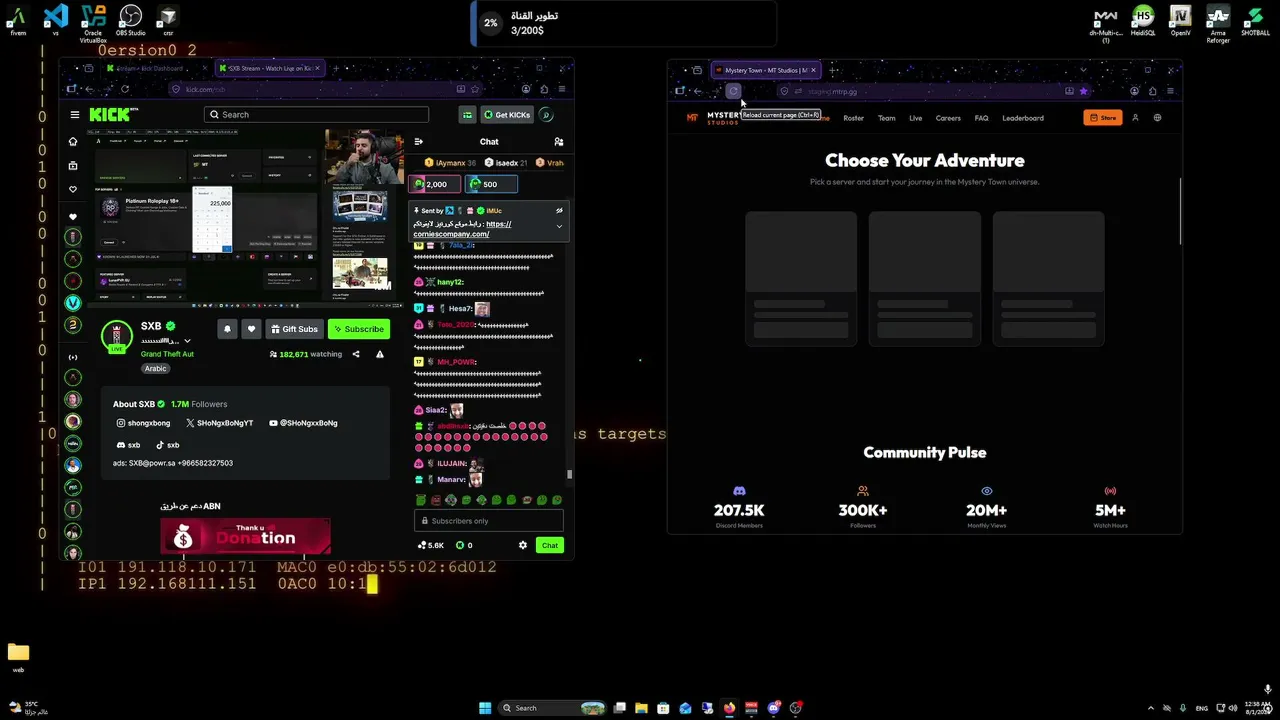
Task: Collapse the Kick chat panel
Action: click(x=418, y=142)
